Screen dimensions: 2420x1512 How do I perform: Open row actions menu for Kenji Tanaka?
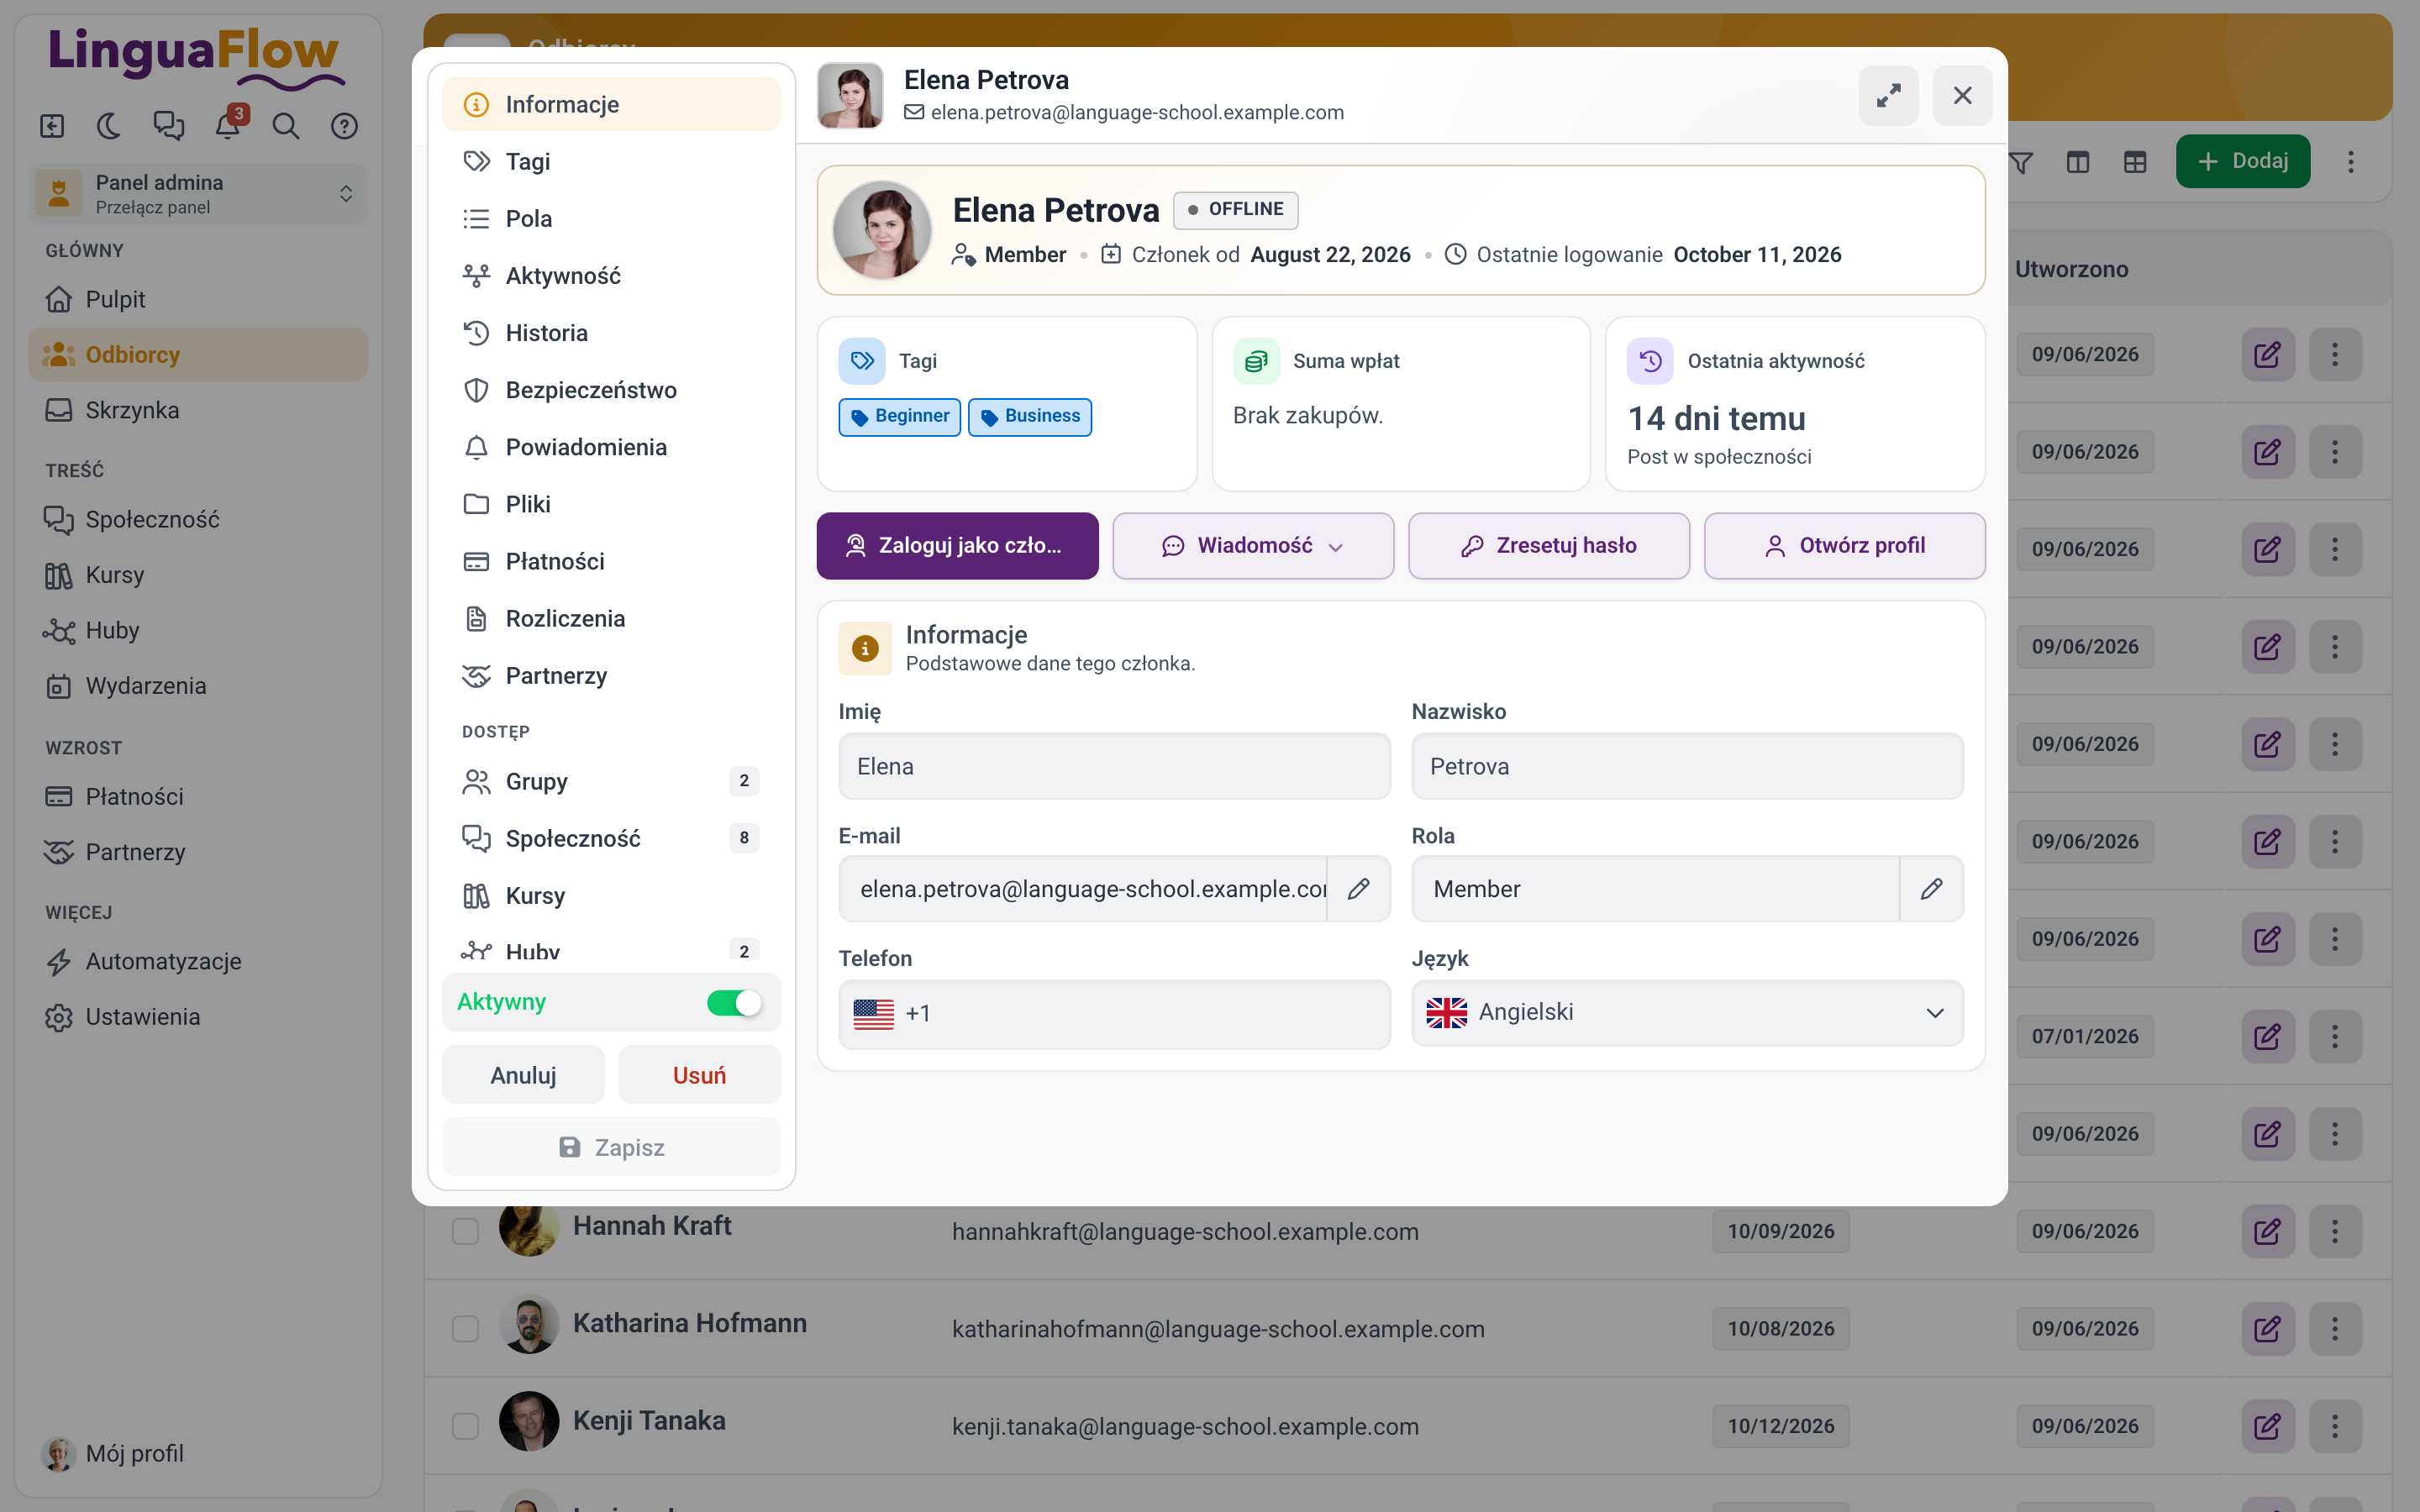click(x=2335, y=1426)
